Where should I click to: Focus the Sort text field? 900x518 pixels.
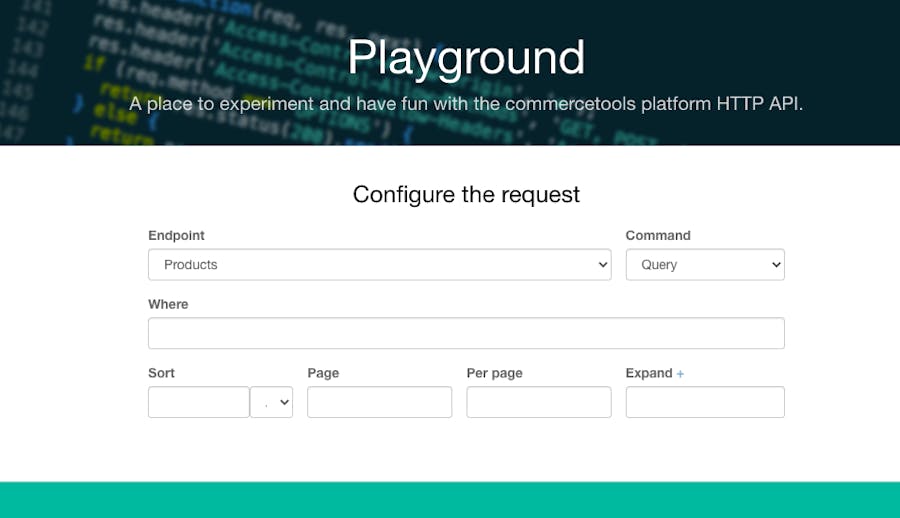click(x=199, y=402)
